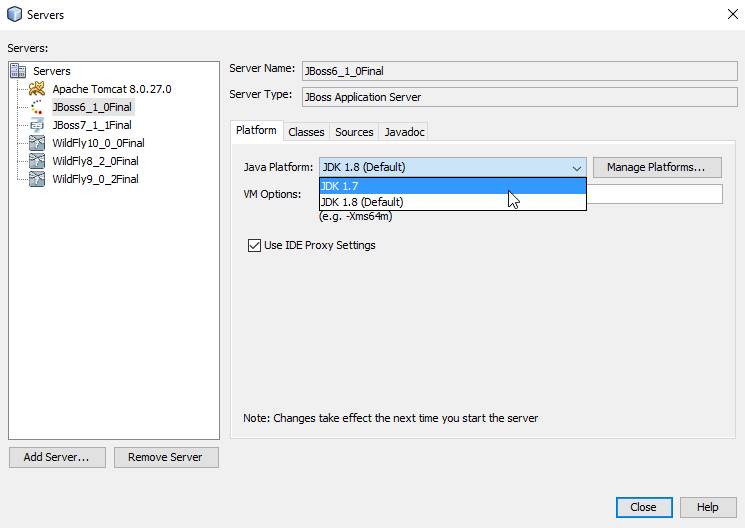The height and width of the screenshot is (528, 745).
Task: Click the JBoss6_1_0Final server icon
Action: tap(37, 107)
